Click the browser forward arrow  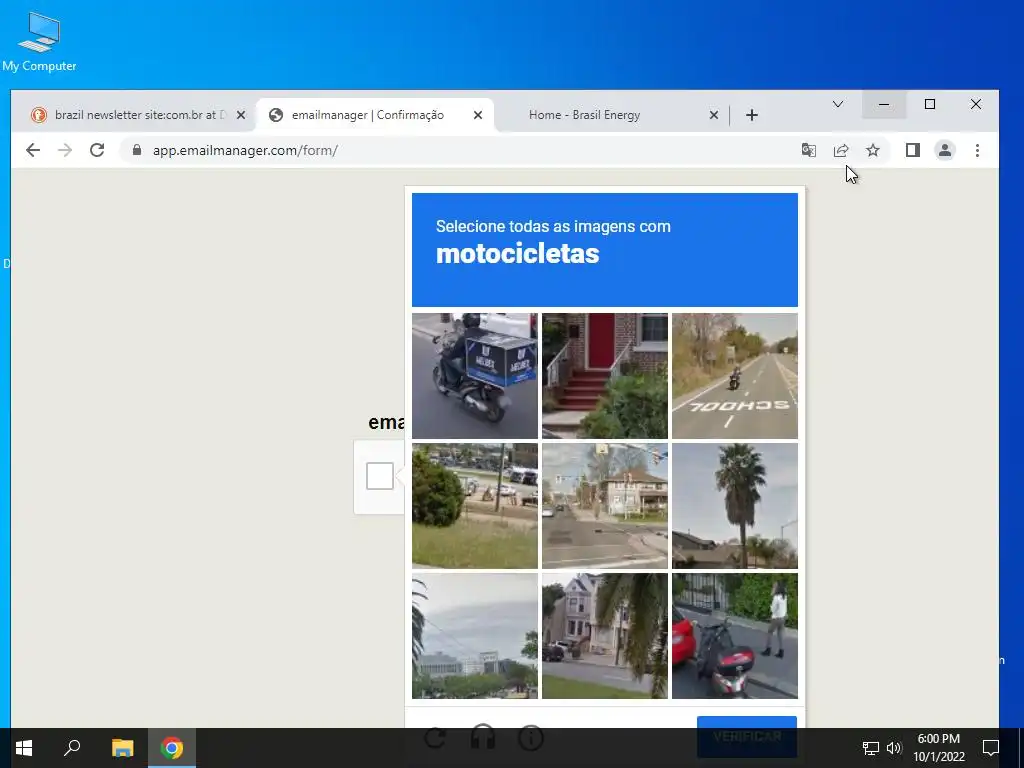(65, 150)
